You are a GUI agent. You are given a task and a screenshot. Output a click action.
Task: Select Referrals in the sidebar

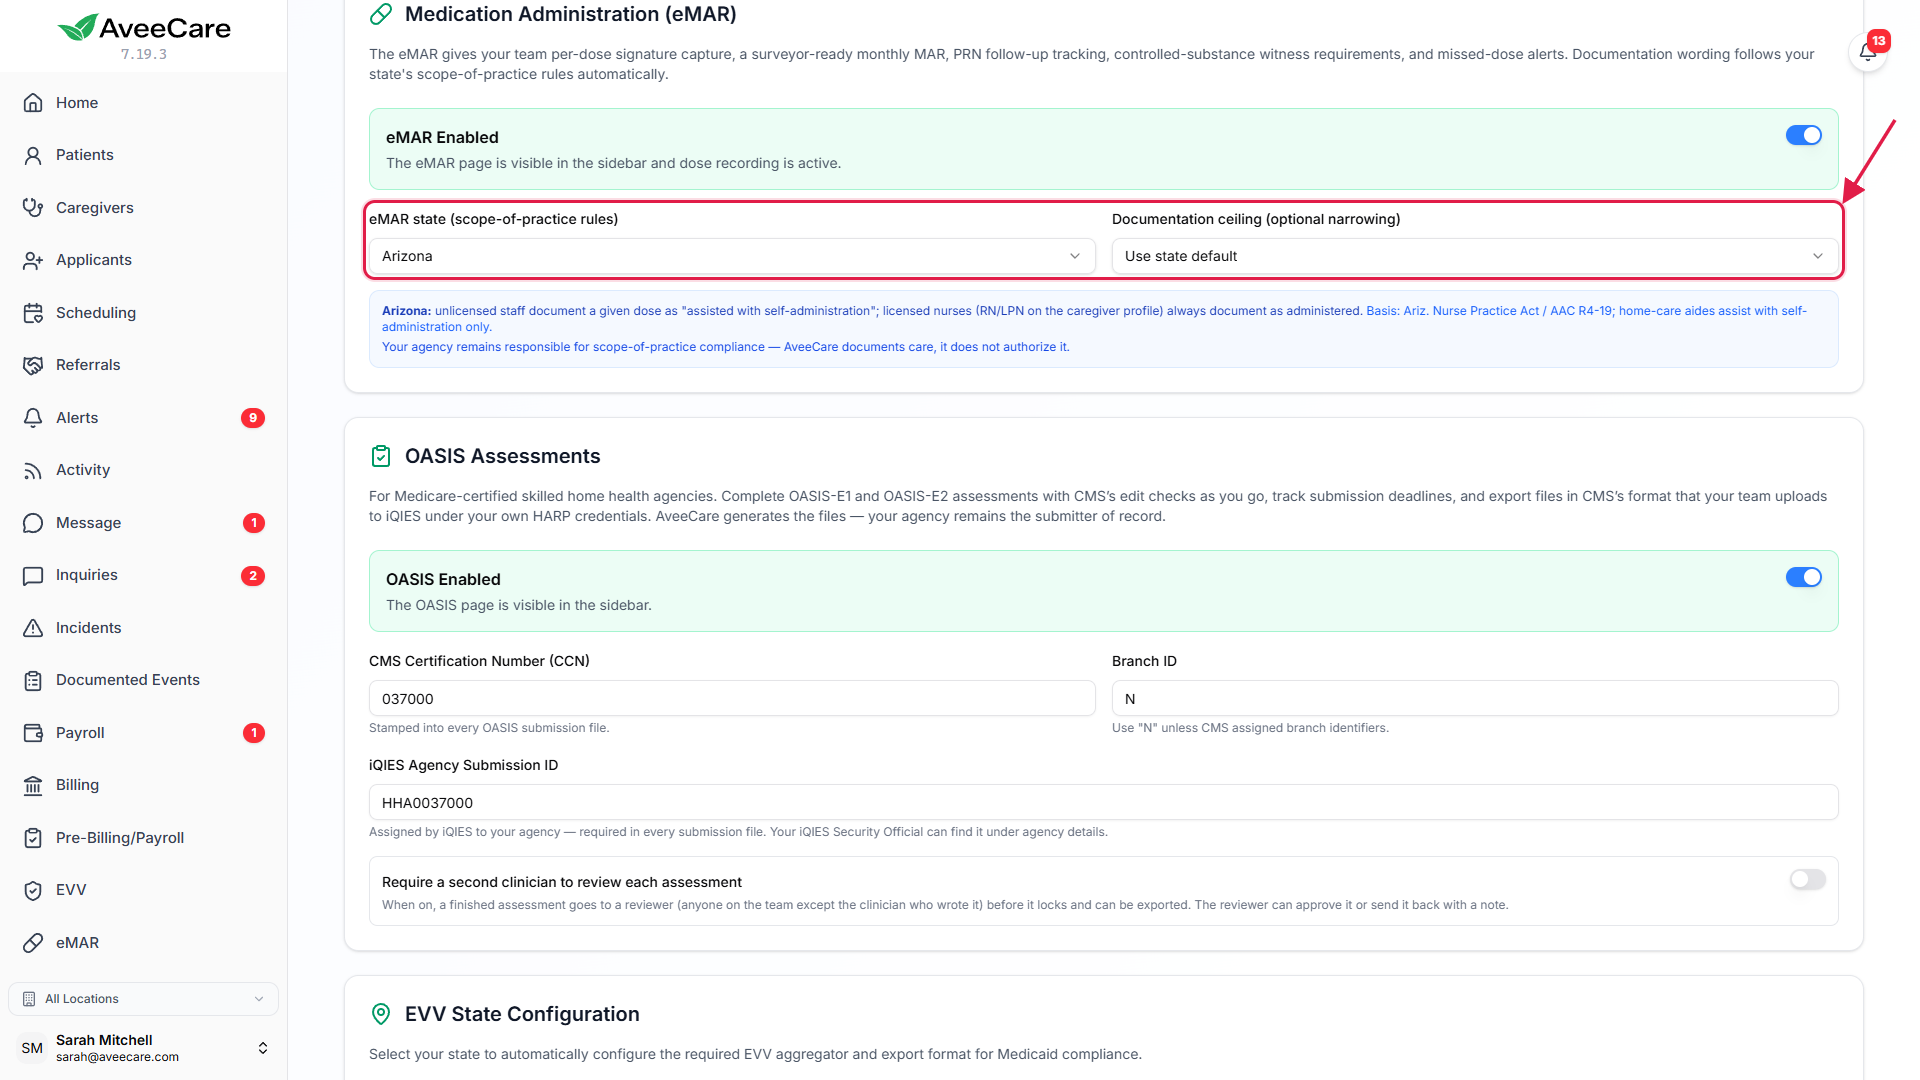pos(88,365)
